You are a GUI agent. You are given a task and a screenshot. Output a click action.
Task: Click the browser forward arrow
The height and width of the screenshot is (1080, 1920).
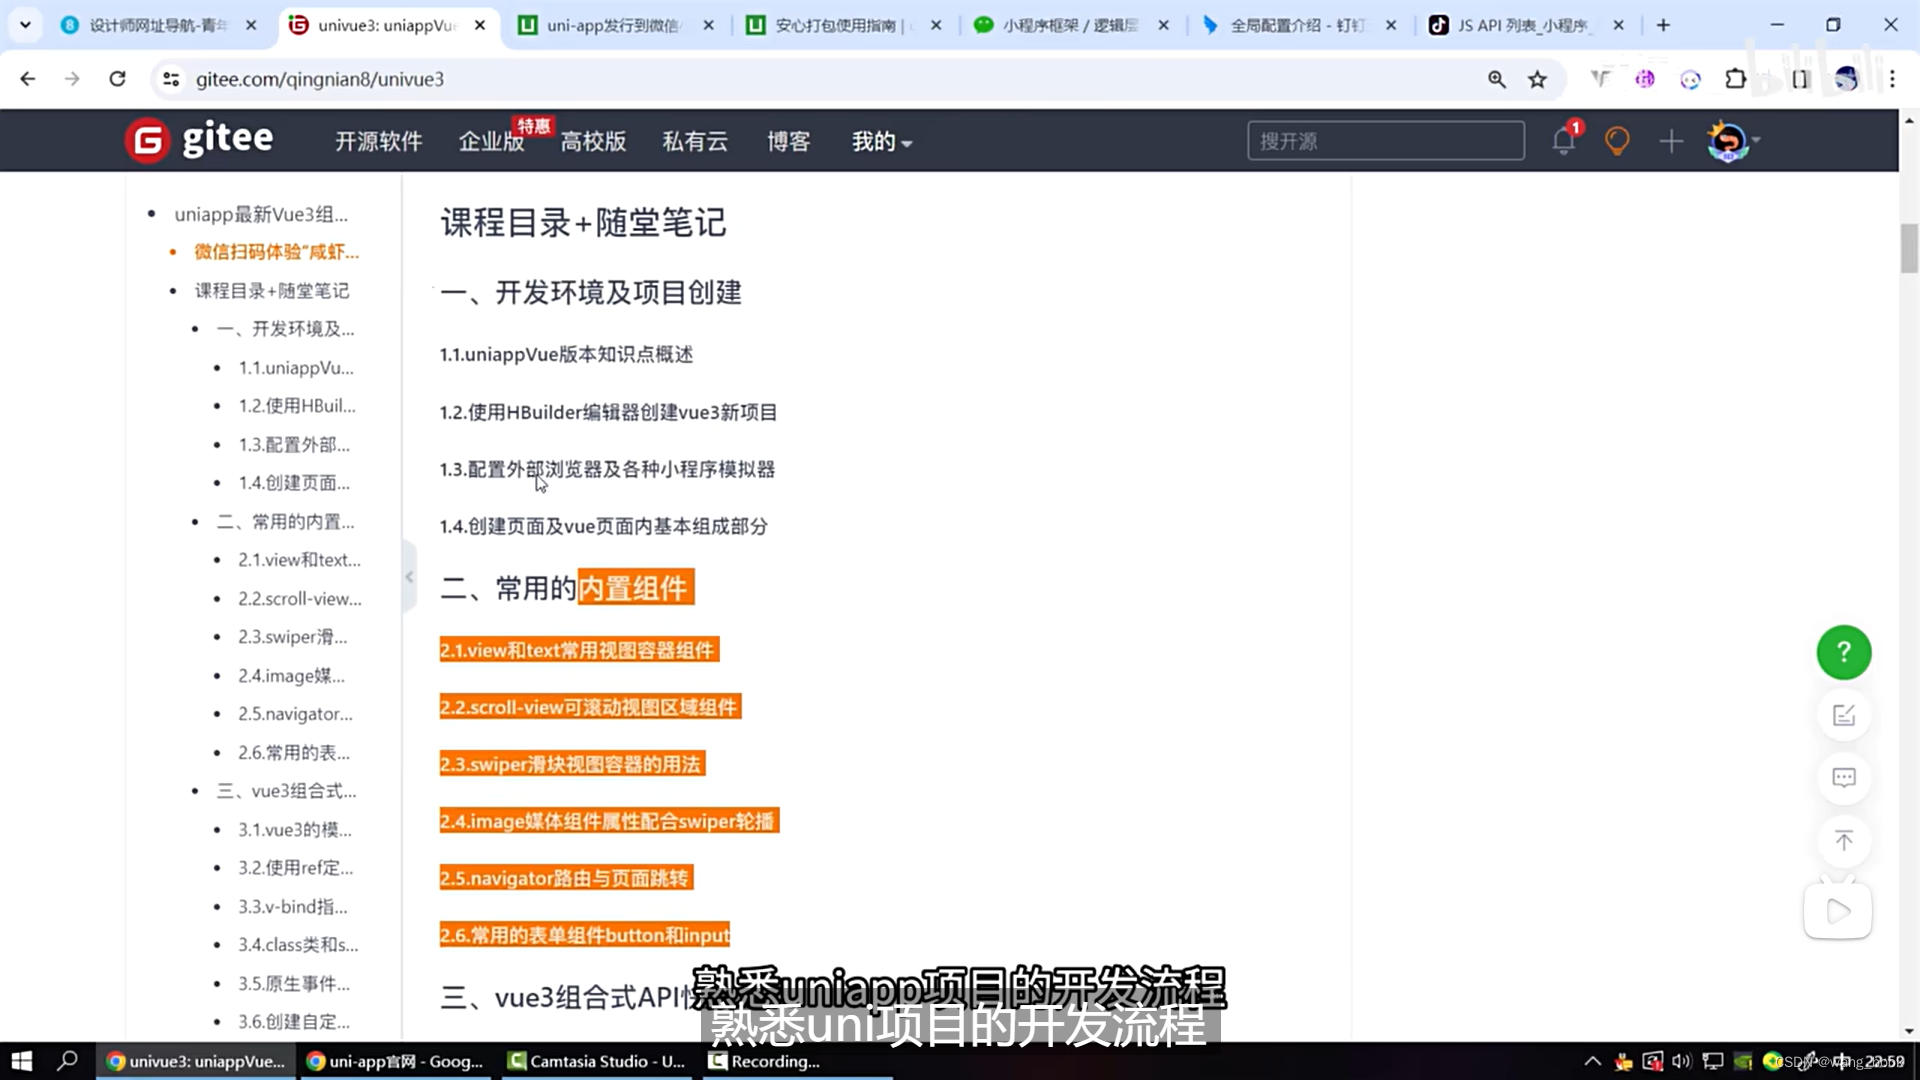72,79
